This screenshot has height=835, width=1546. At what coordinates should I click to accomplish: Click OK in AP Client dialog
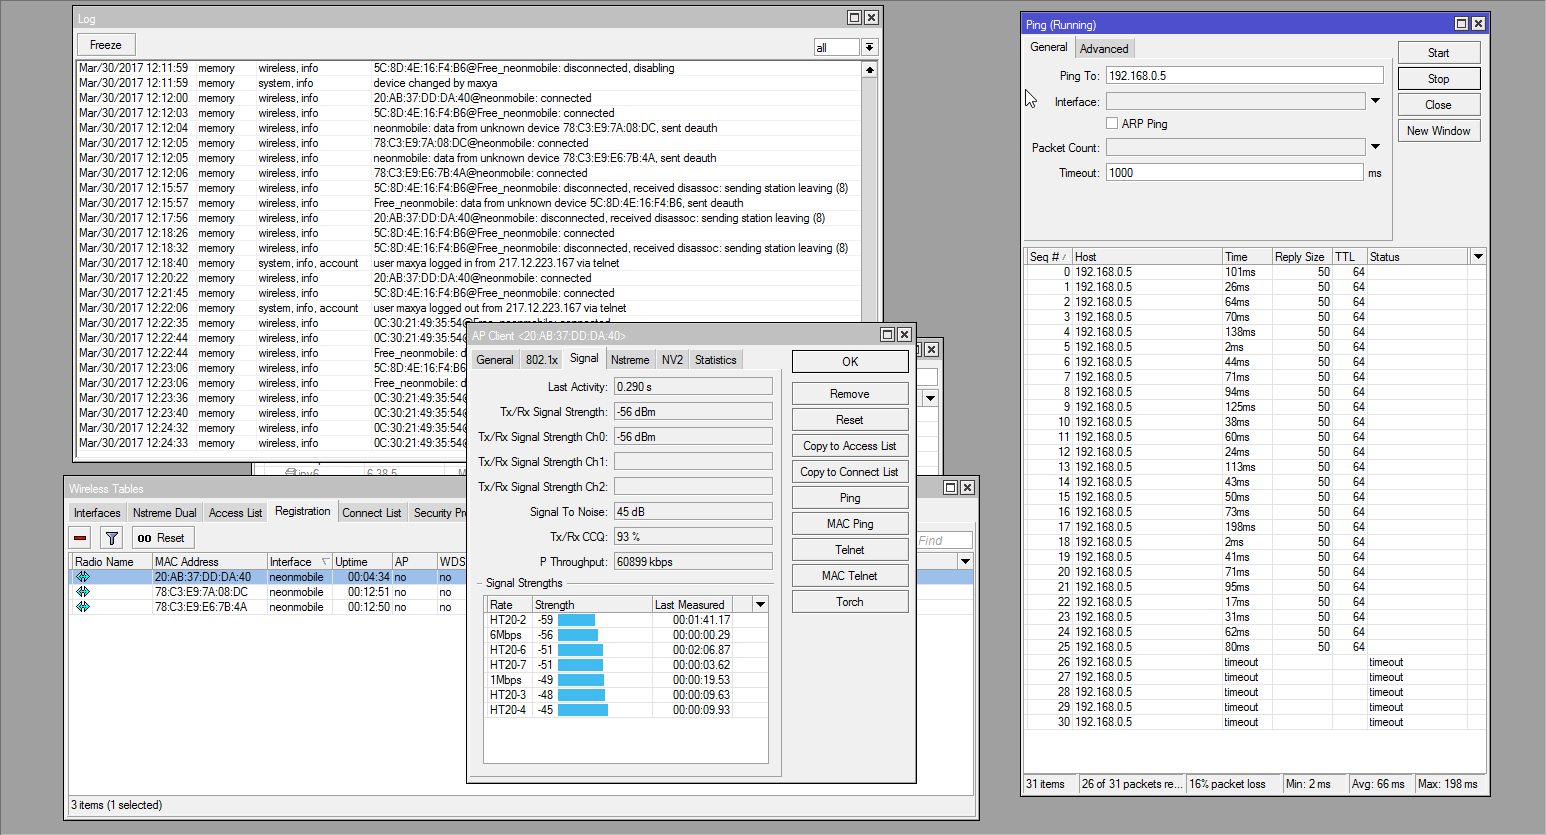point(850,362)
